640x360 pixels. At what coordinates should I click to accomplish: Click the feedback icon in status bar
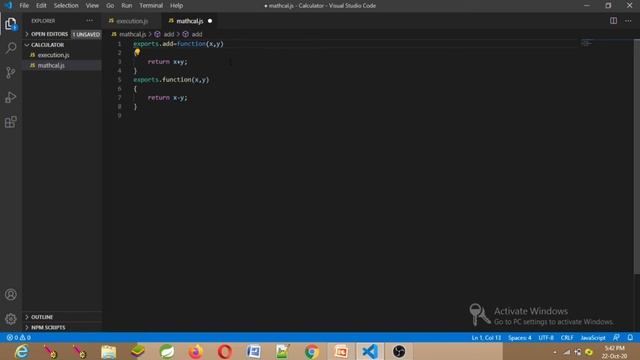pyautogui.click(x=616, y=338)
